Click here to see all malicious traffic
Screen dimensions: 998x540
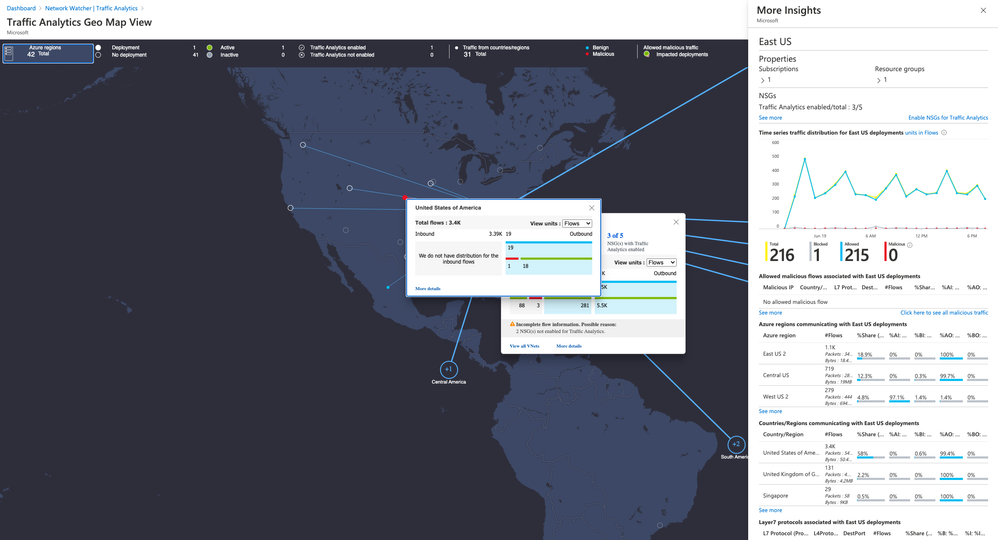[x=944, y=313]
